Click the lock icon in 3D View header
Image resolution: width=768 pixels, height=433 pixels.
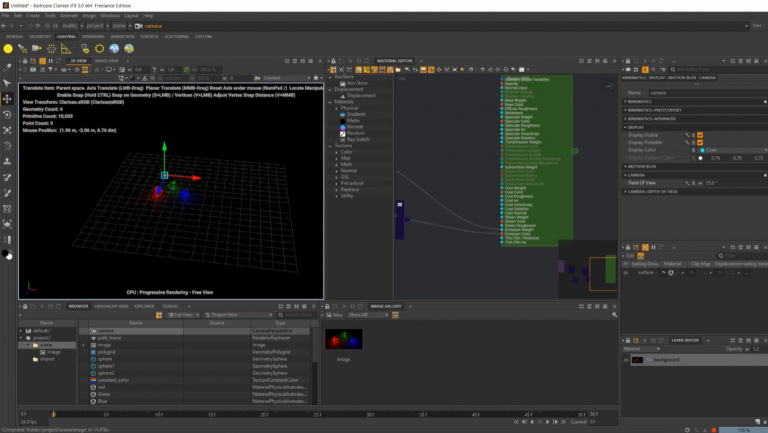point(25,61)
